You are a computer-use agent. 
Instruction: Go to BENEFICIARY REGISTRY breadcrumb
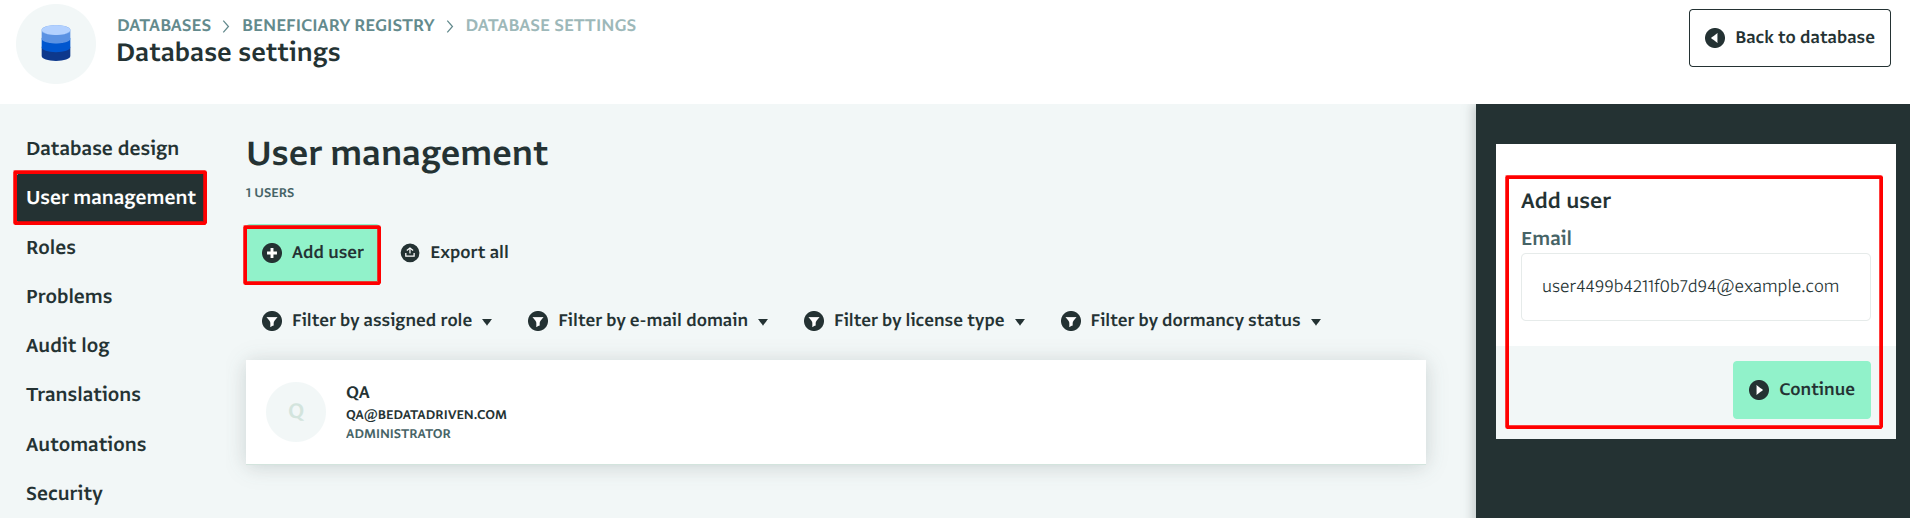point(338,25)
